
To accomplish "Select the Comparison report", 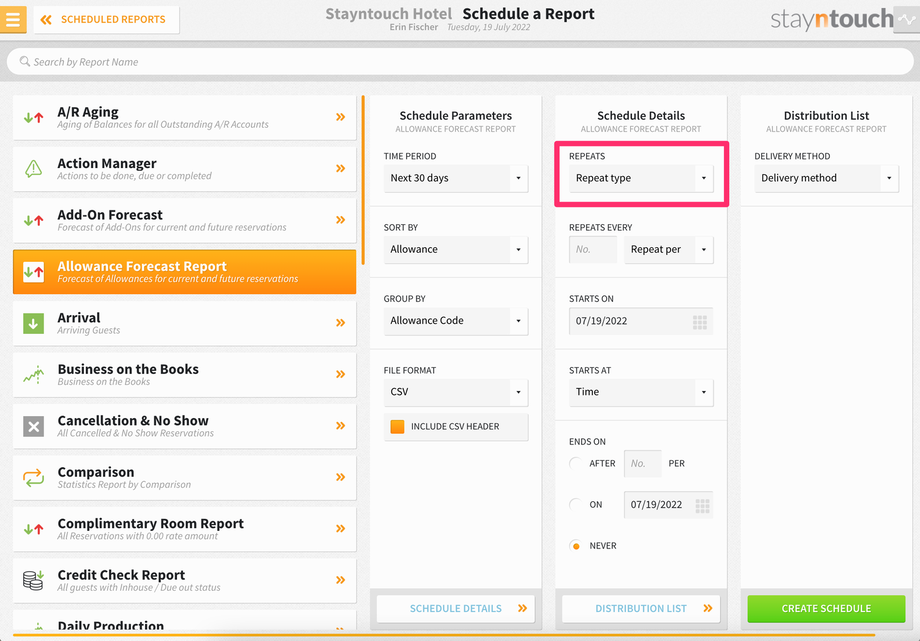I will pos(184,478).
